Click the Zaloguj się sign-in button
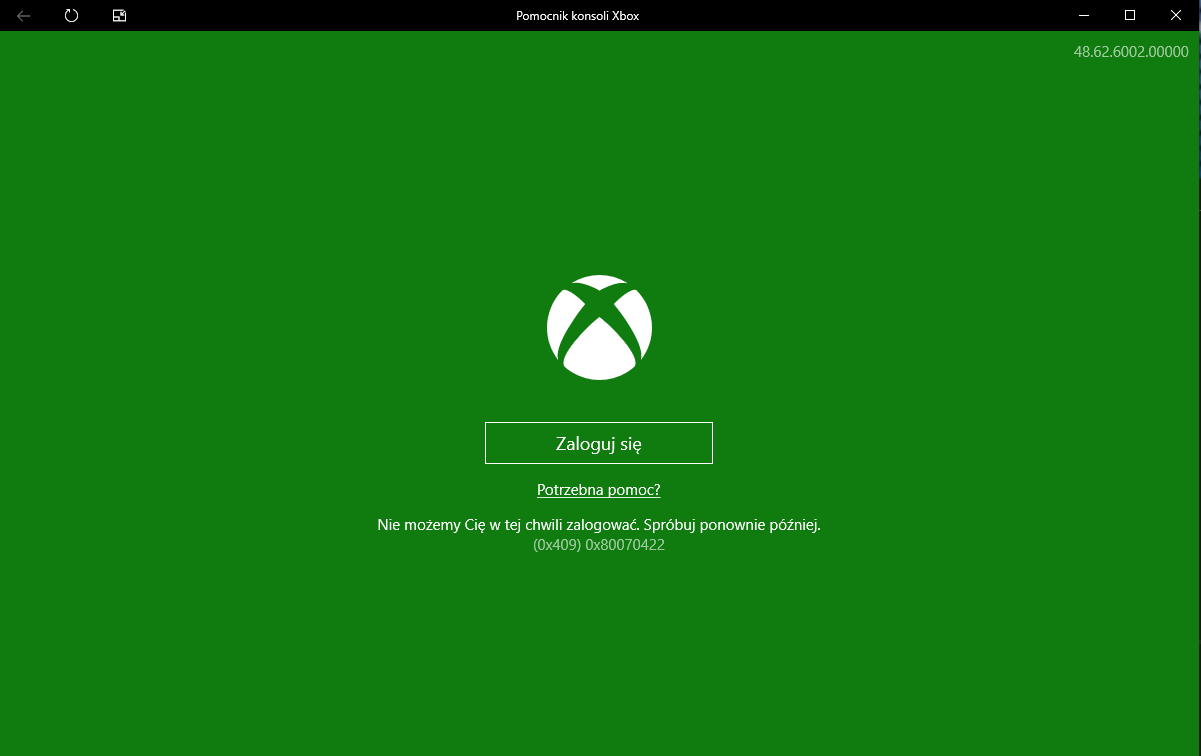Image resolution: width=1201 pixels, height=756 pixels. [599, 443]
